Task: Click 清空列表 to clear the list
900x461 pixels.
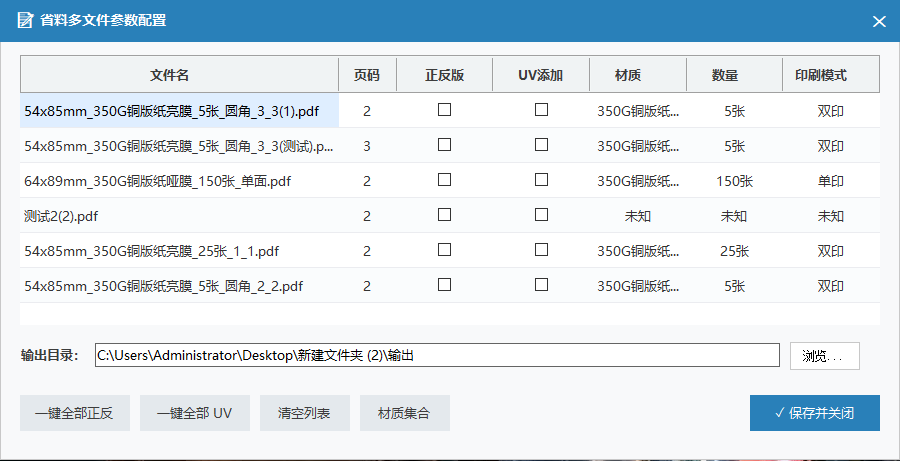Action: [305, 413]
